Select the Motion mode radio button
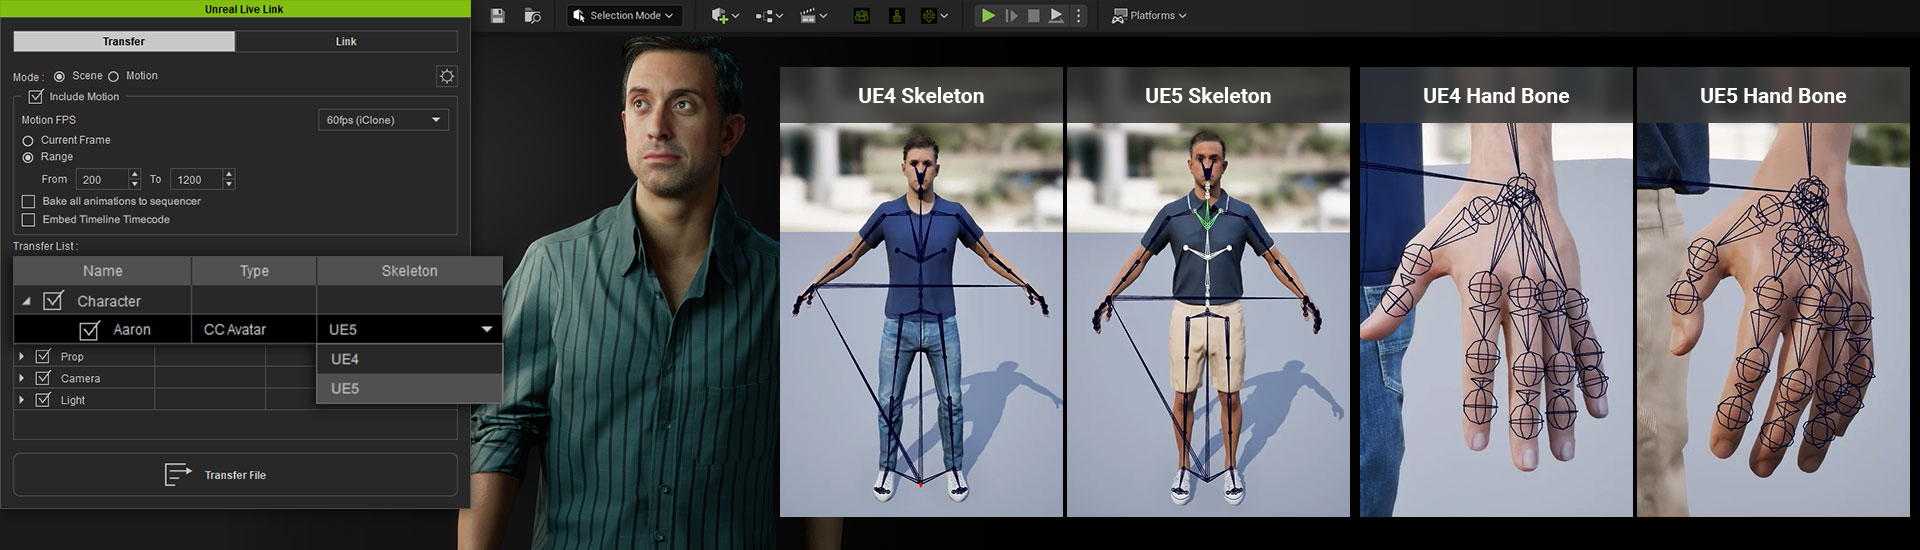This screenshot has width=1920, height=550. (113, 76)
